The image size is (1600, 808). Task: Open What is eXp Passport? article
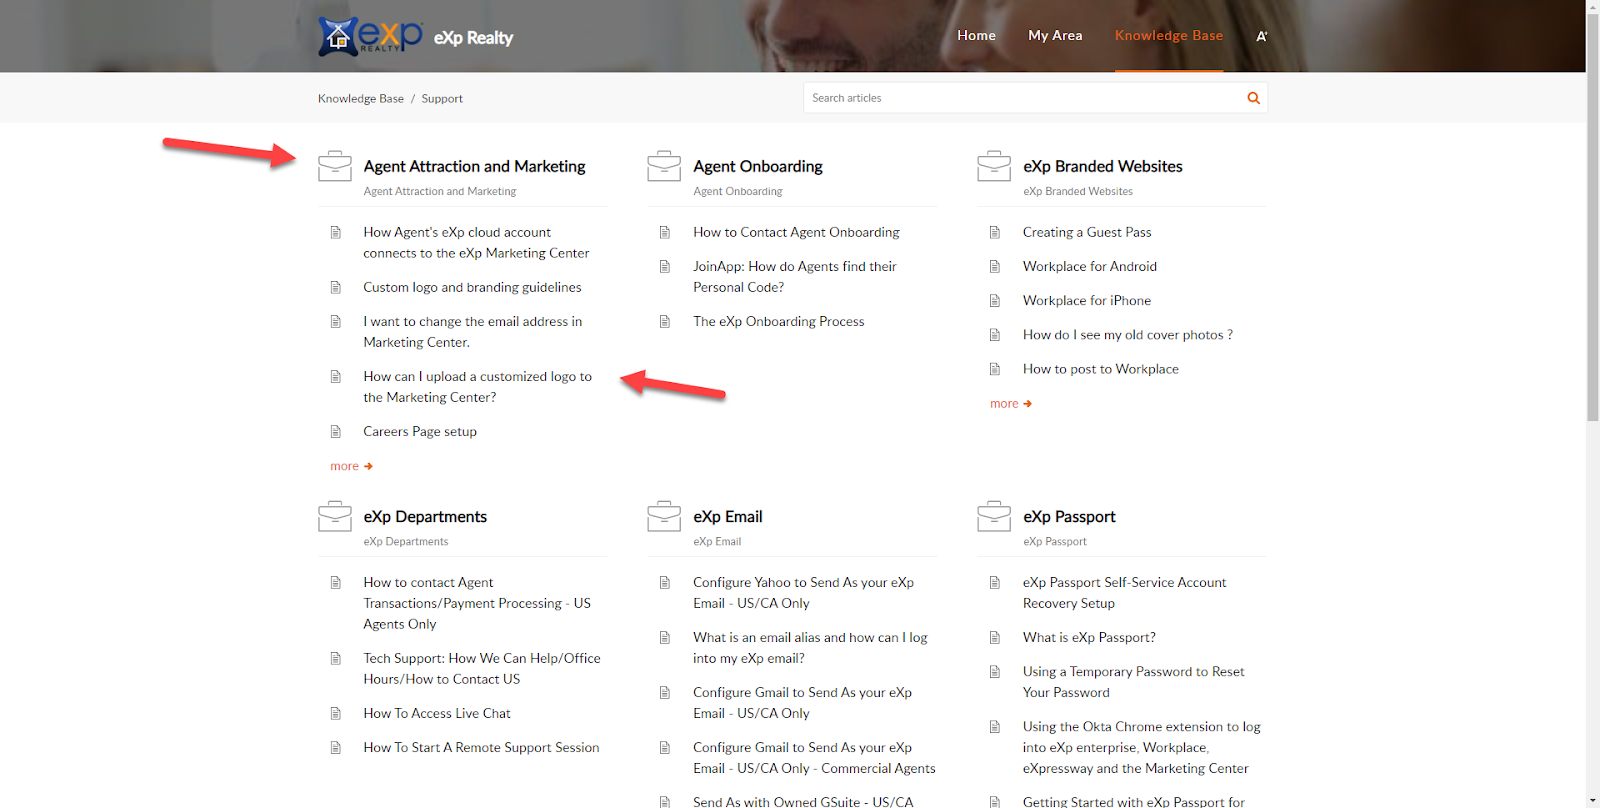1089,637
